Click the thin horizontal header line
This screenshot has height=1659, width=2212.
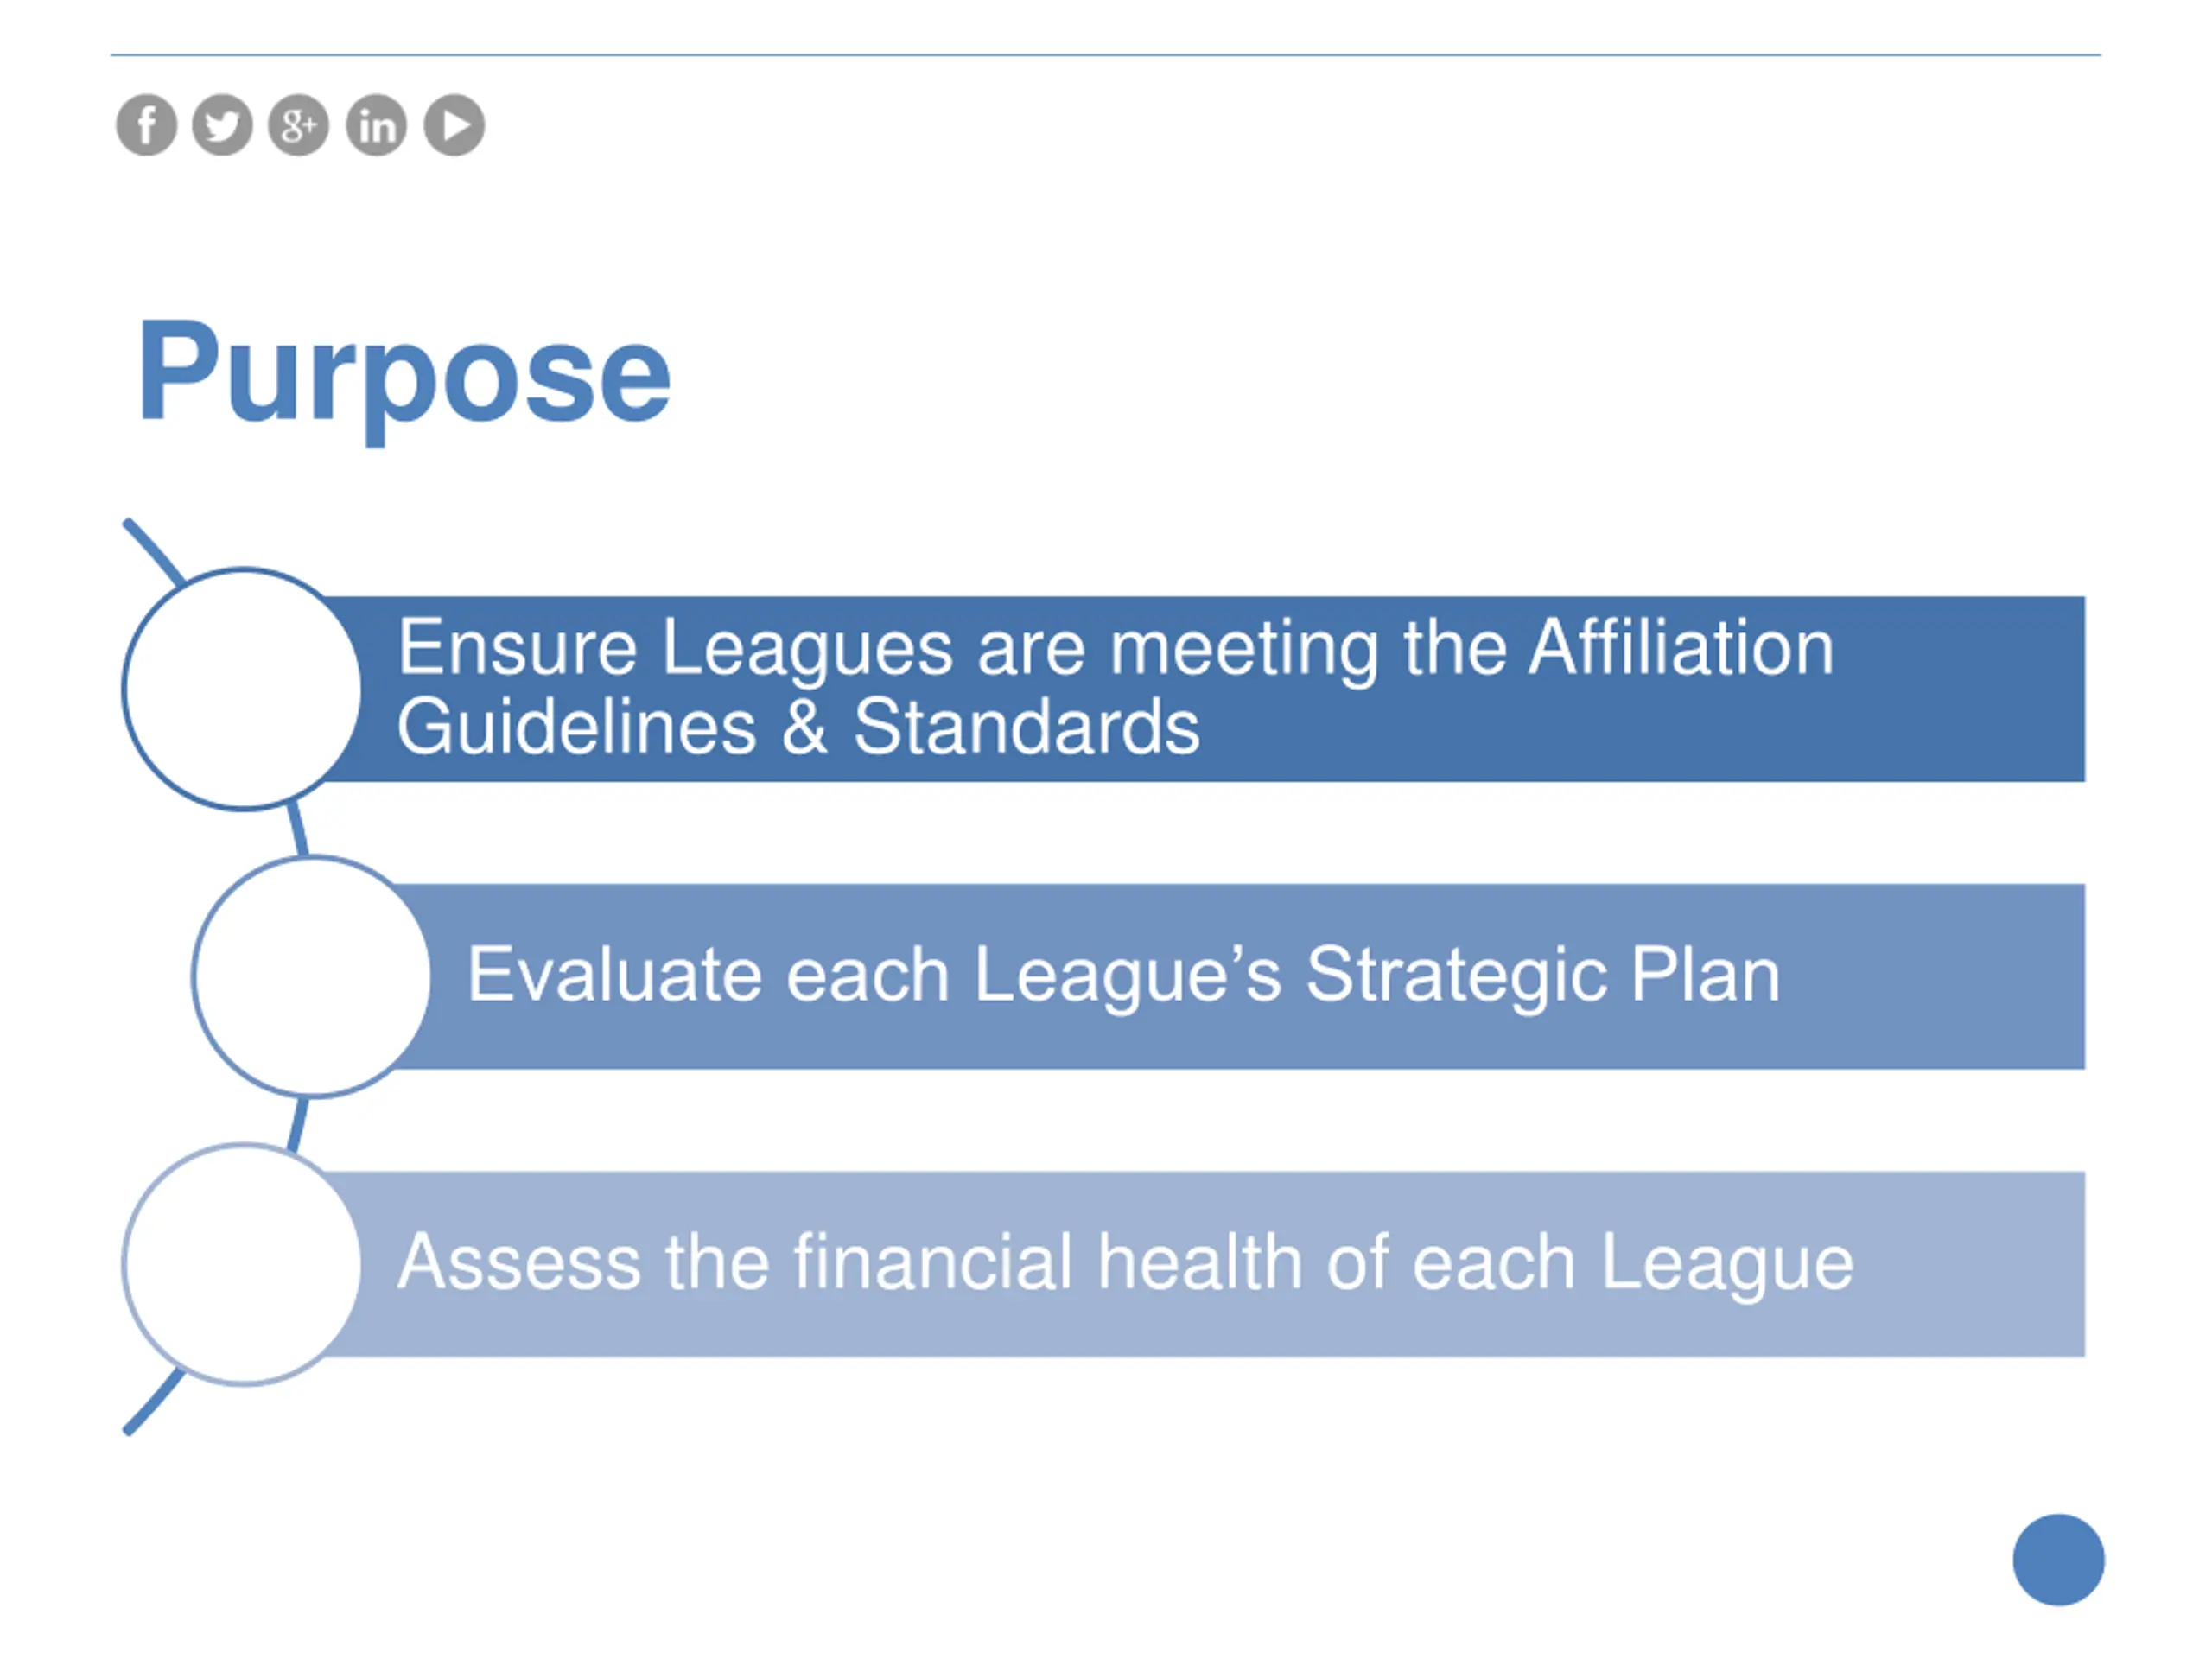1105,55
